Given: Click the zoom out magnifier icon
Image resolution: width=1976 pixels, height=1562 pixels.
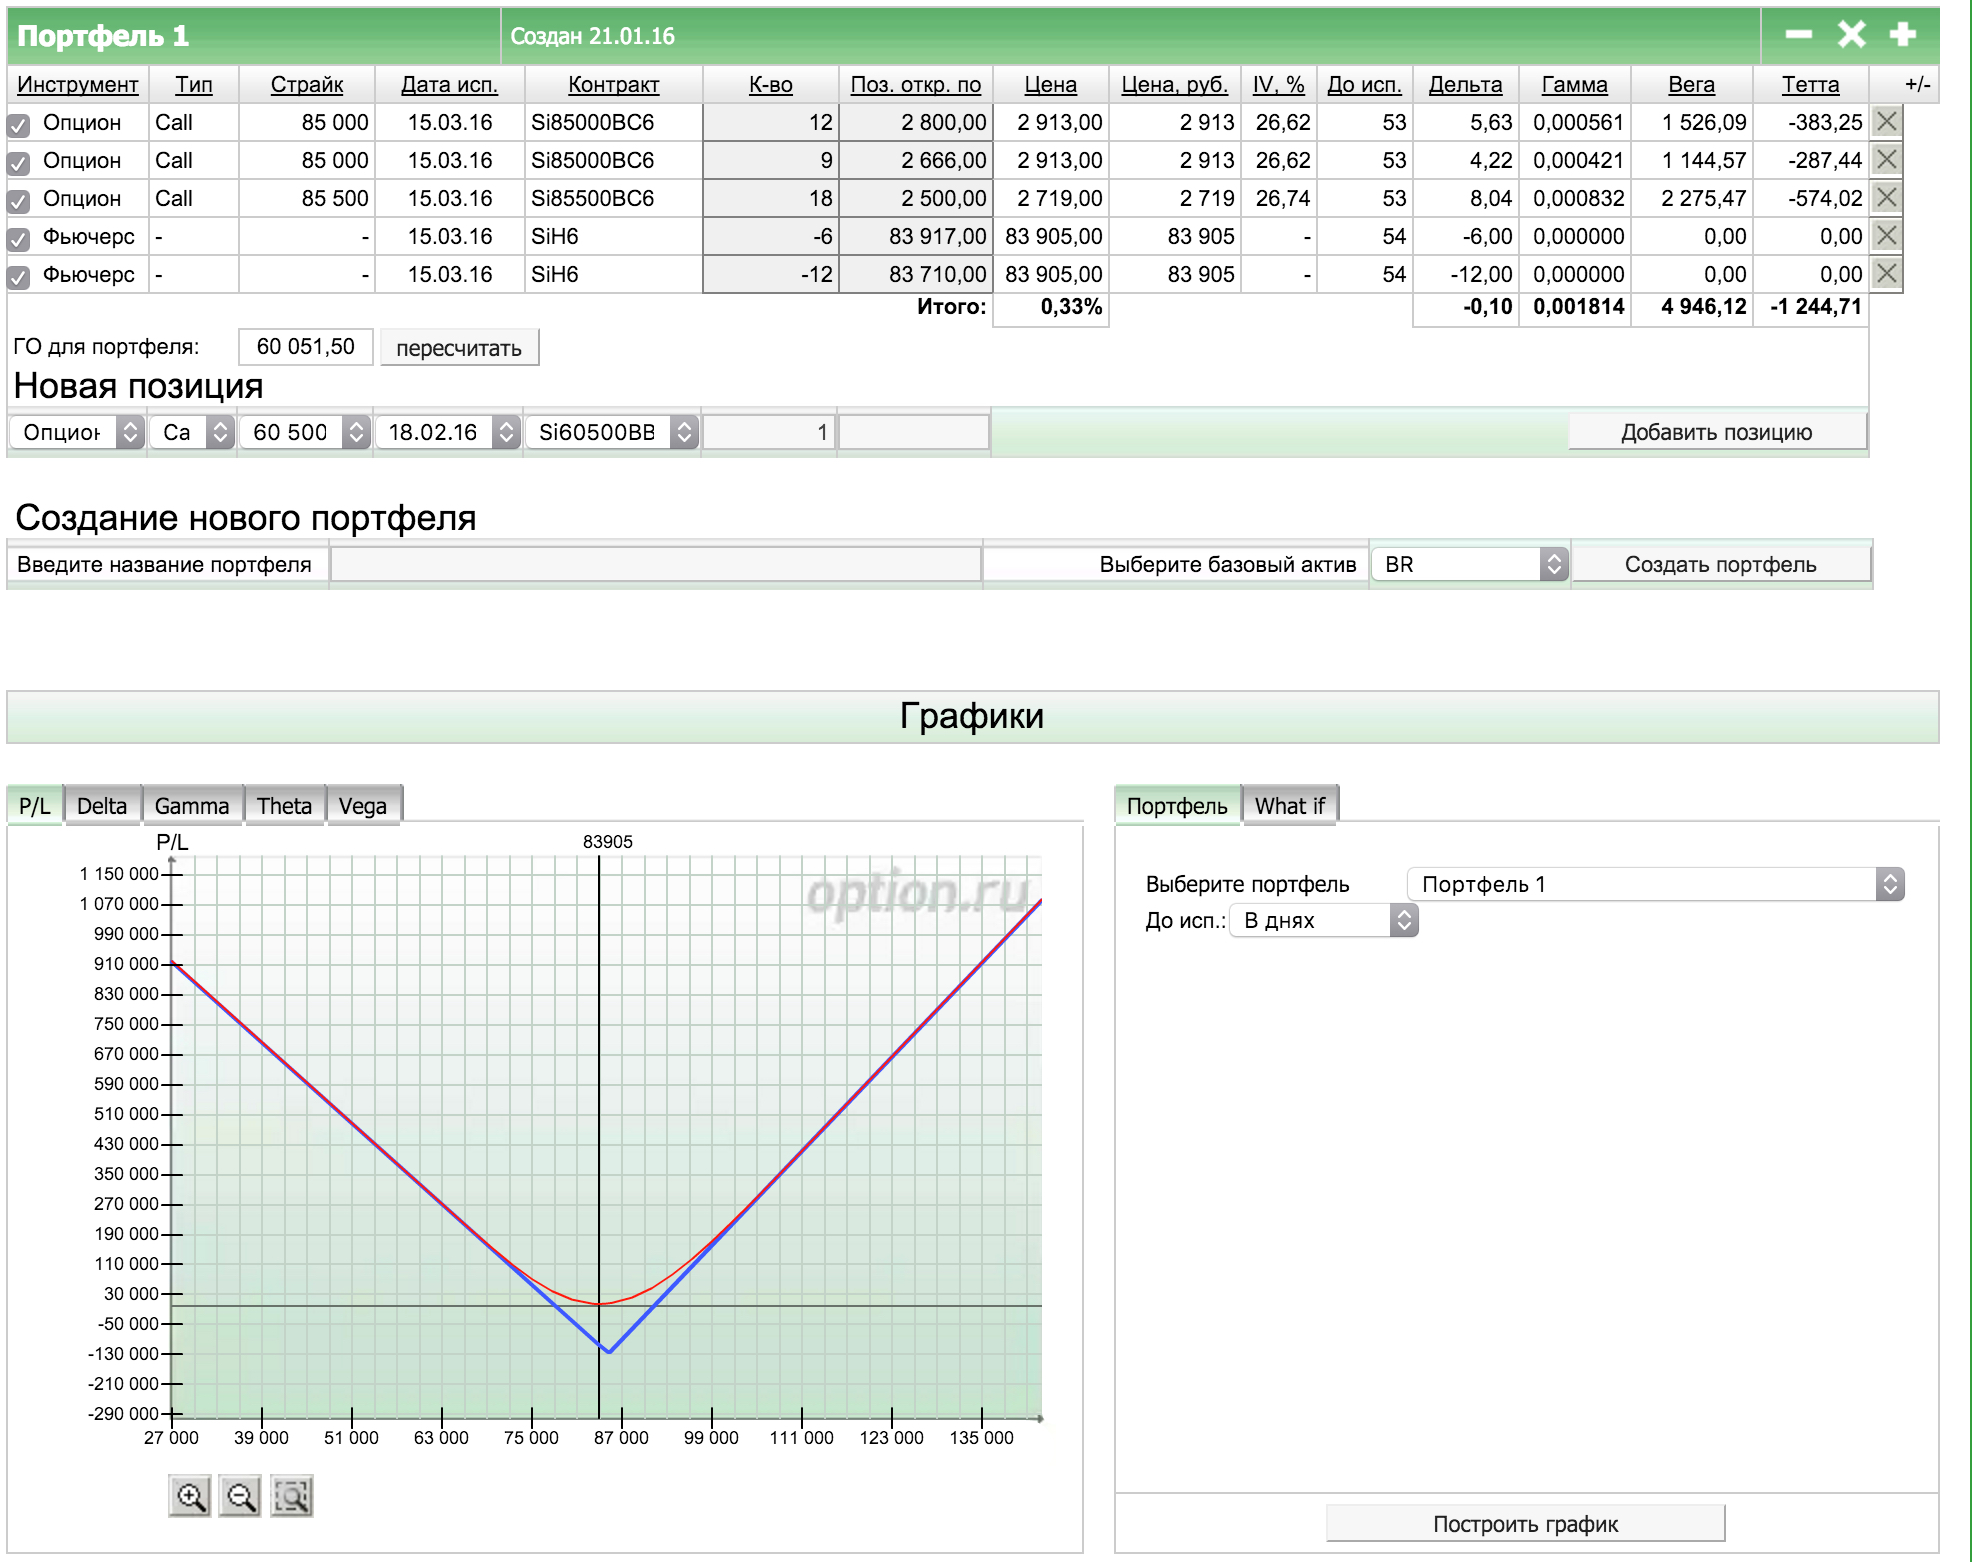Looking at the screenshot, I should coord(240,1497).
